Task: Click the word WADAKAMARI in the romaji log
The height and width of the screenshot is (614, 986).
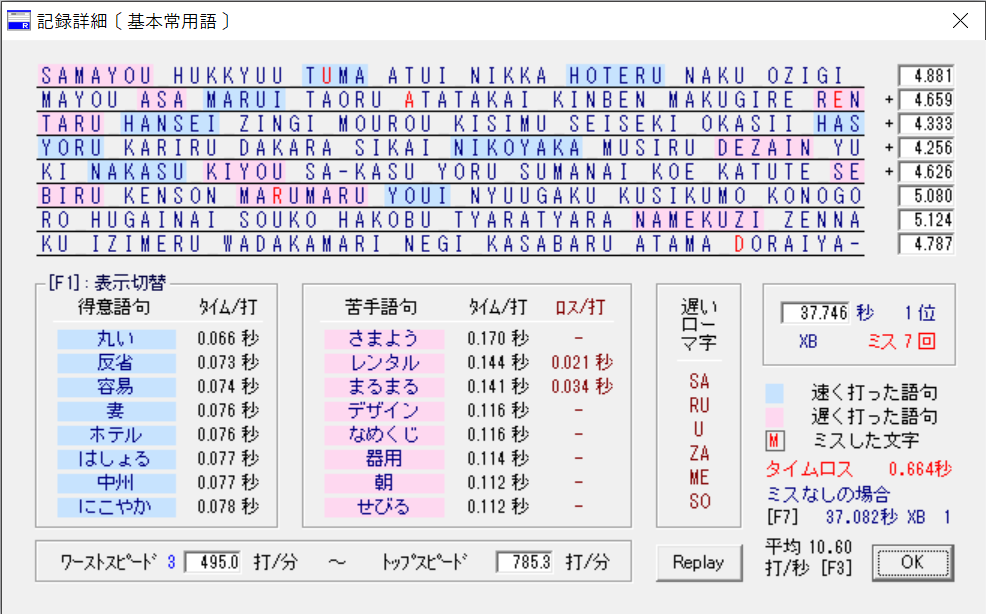Action: pos(302,244)
